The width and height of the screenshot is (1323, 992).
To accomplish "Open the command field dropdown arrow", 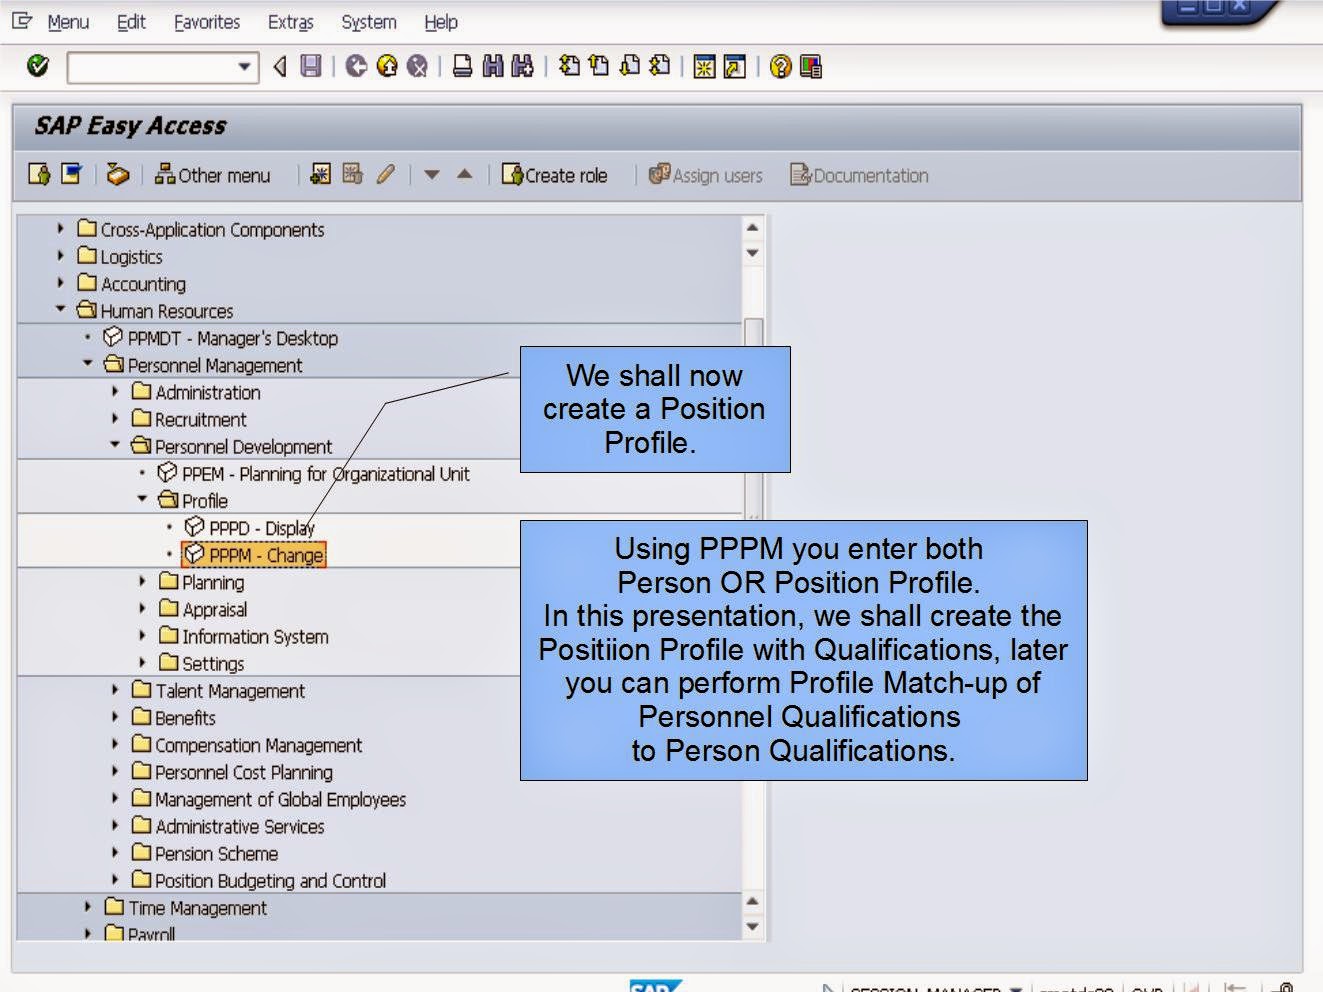I will [x=244, y=67].
